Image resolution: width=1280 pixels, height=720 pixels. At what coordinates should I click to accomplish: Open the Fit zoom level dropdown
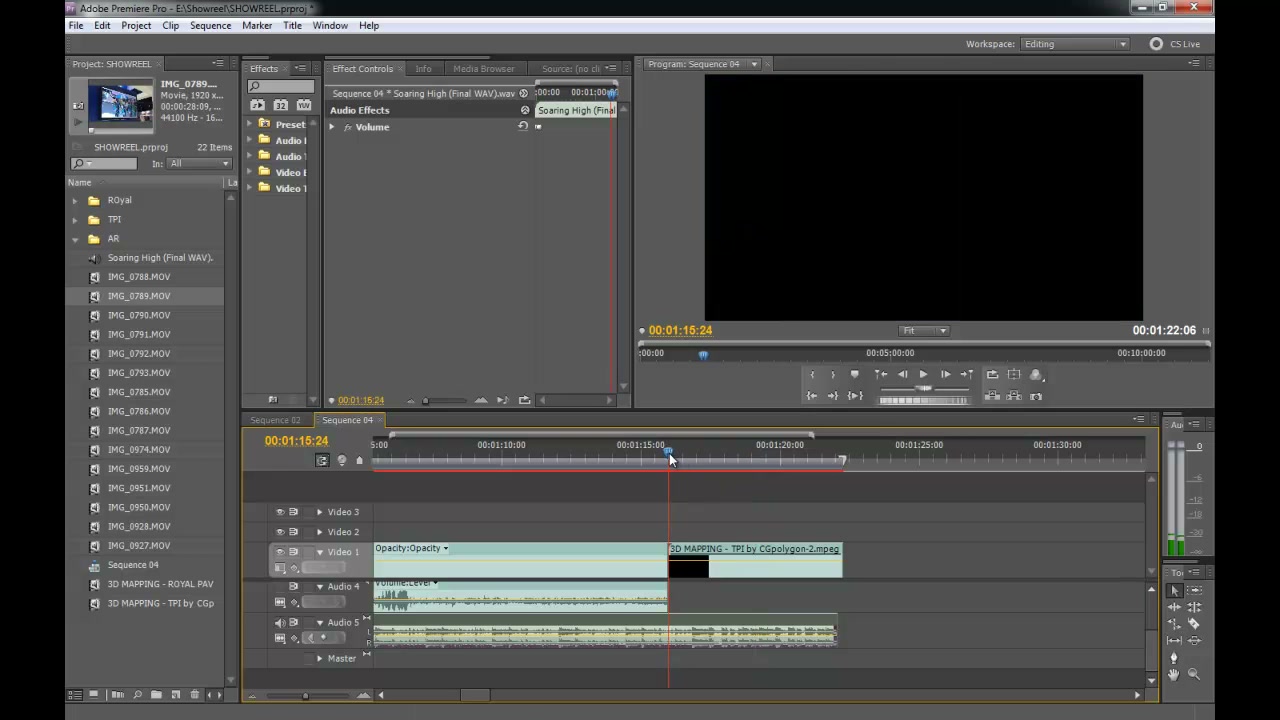[924, 330]
